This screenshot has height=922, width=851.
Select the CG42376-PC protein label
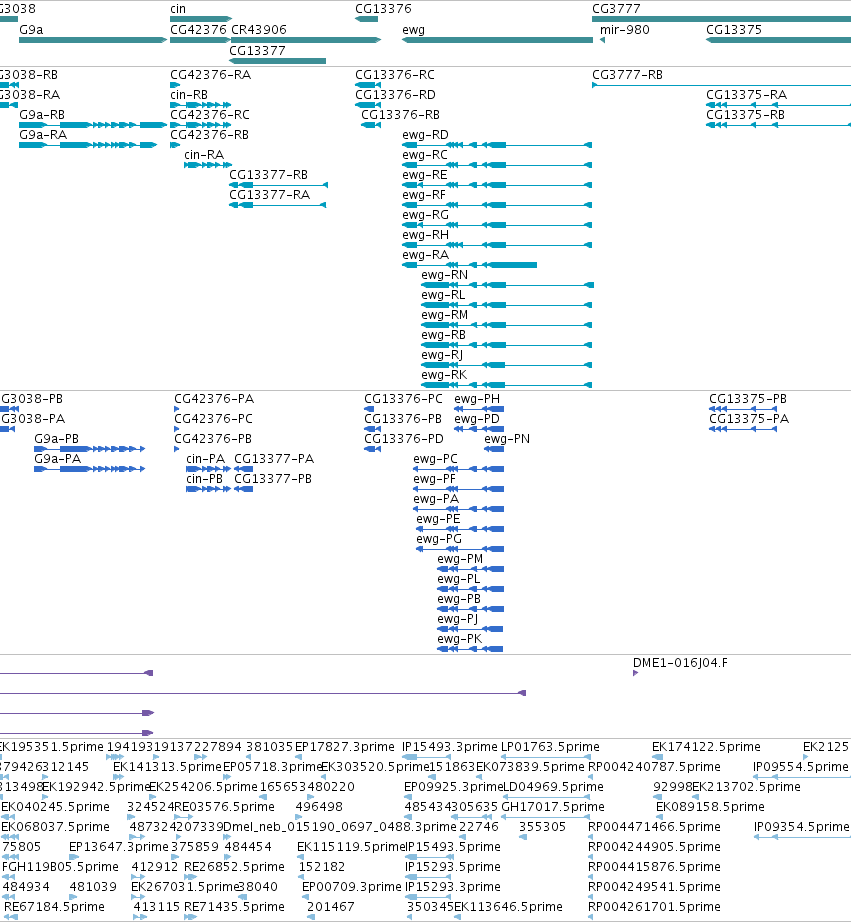[213, 419]
